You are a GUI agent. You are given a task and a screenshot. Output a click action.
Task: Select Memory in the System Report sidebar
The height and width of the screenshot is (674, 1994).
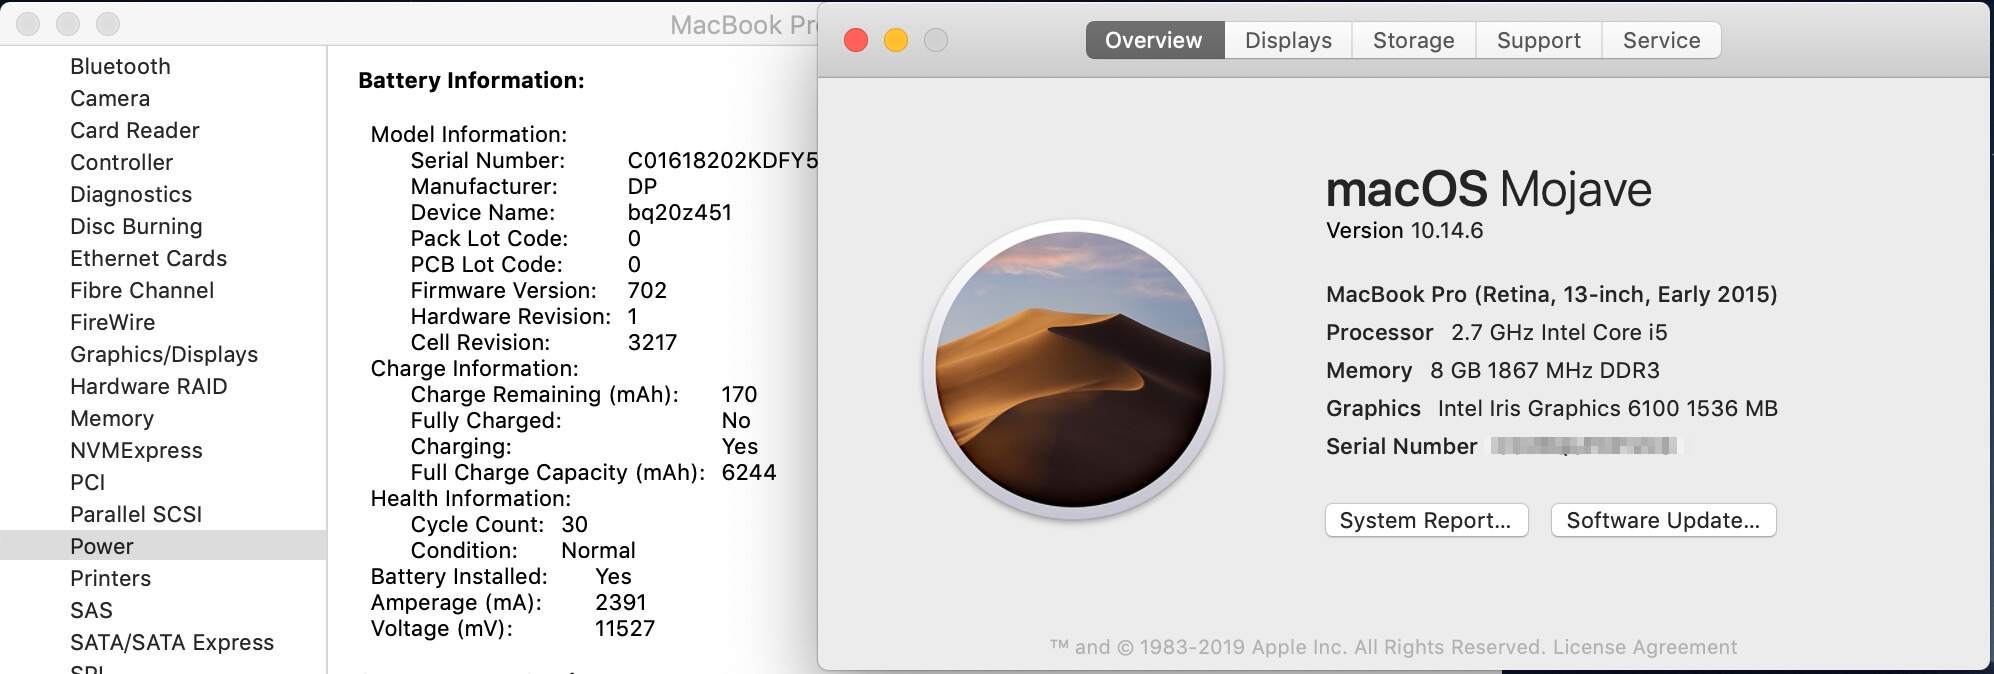pos(112,418)
